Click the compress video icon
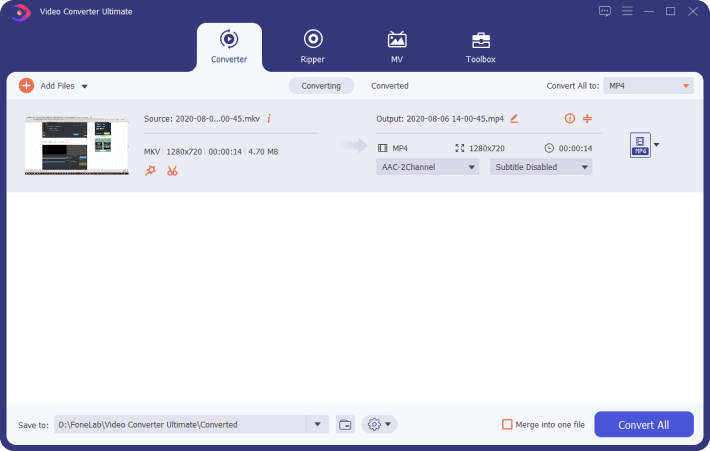710x451 pixels. [588, 118]
